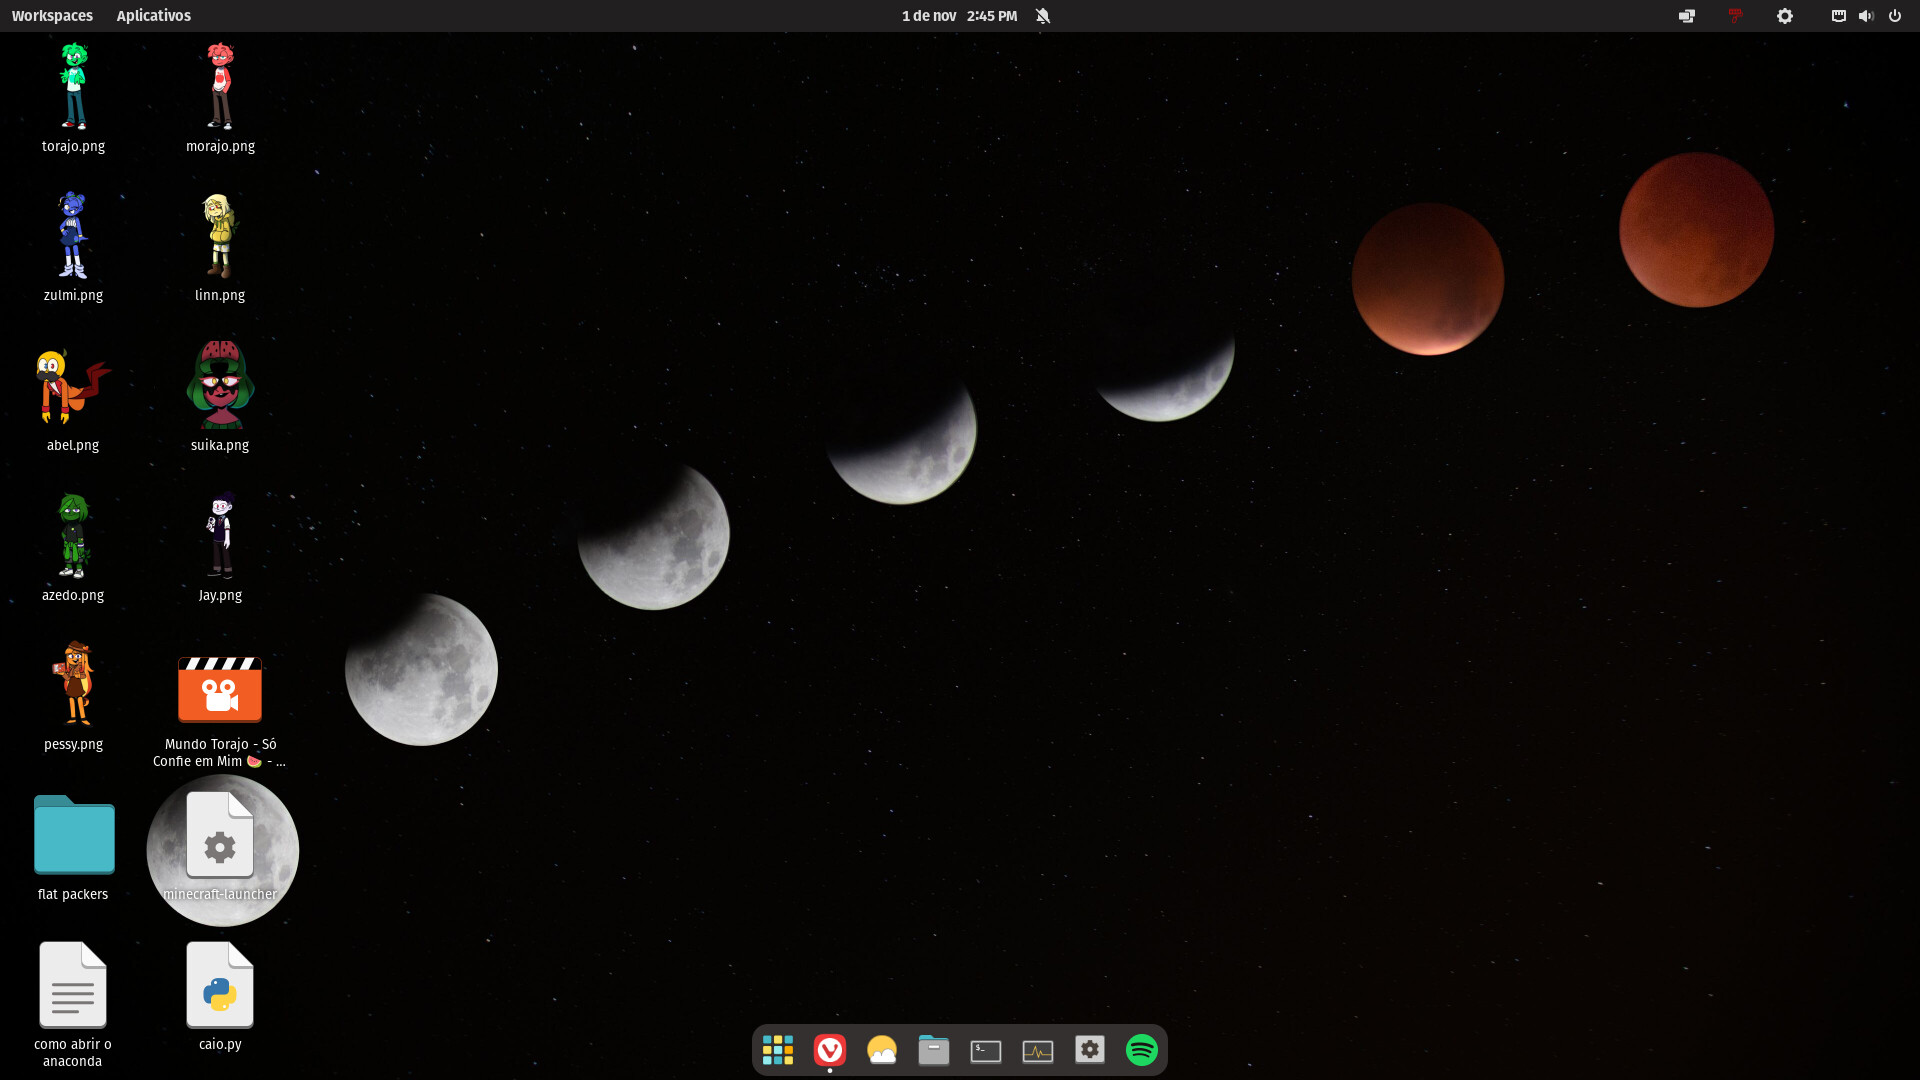Image resolution: width=1920 pixels, height=1080 pixels.
Task: Open Vivaldi browser from the dock
Action: pos(829,1050)
